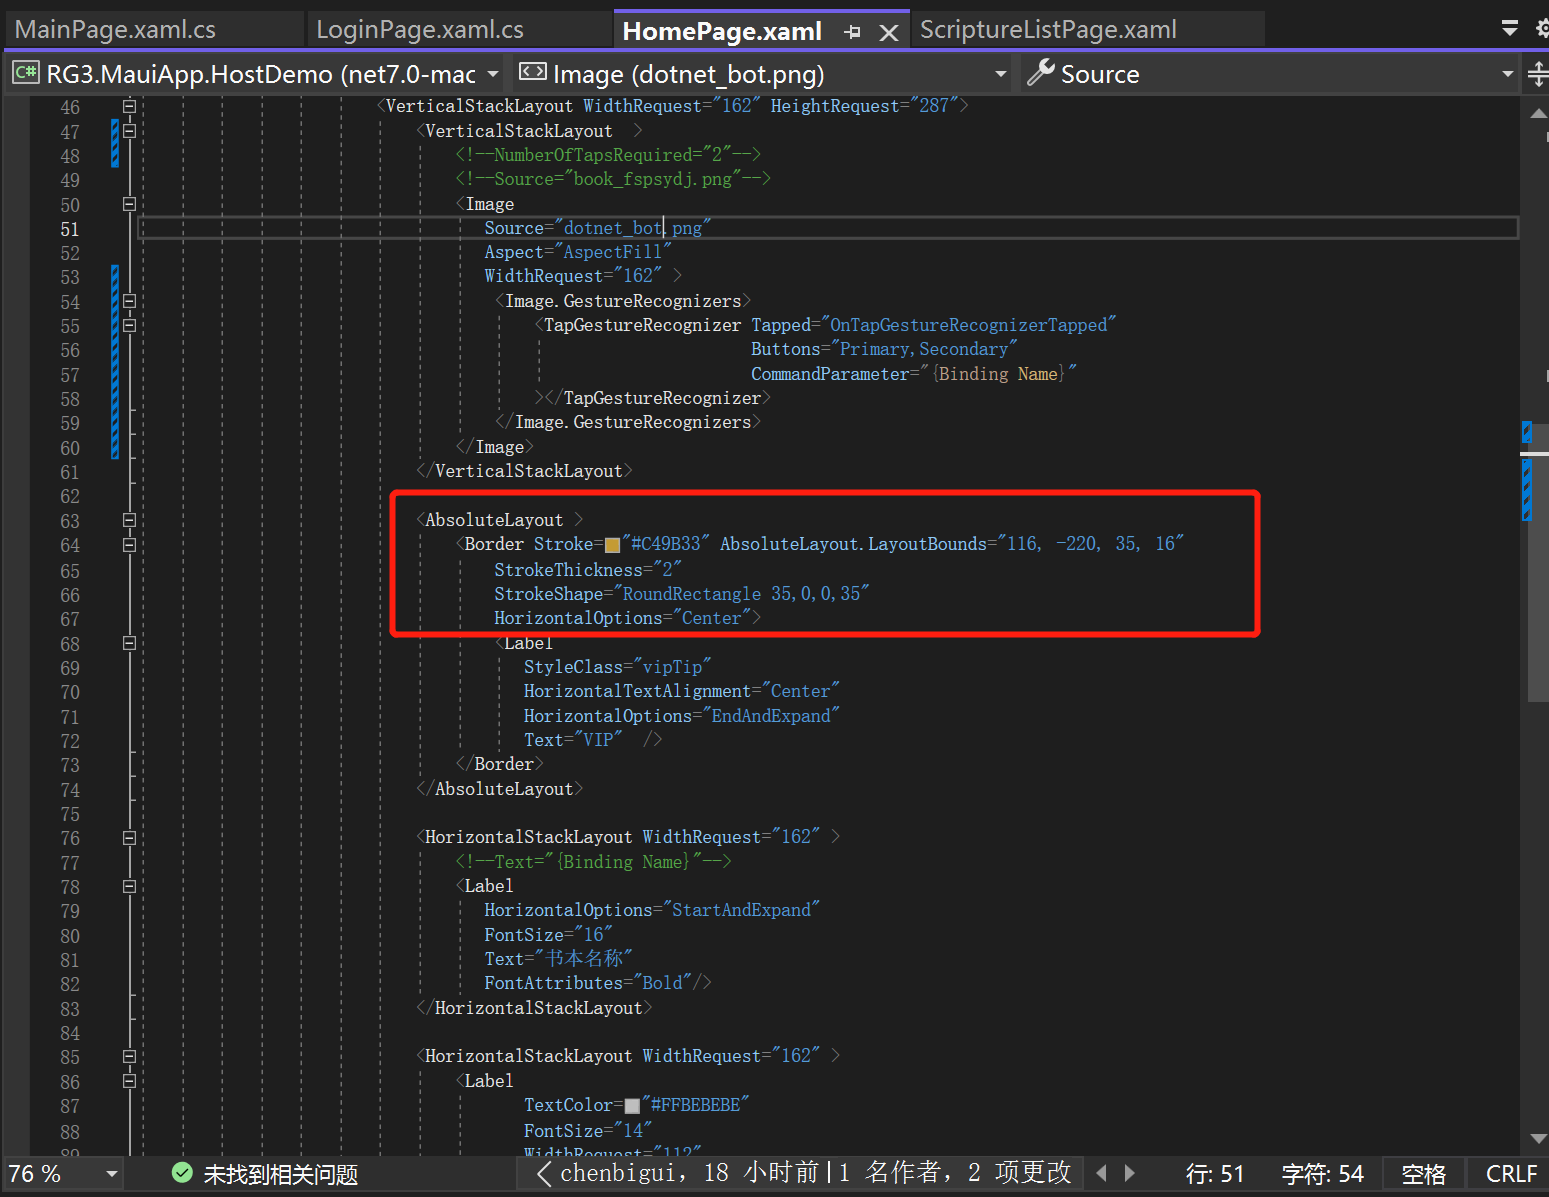This screenshot has width=1549, height=1197.
Task: Click the image element icon in navigation bar
Action: pos(533,72)
